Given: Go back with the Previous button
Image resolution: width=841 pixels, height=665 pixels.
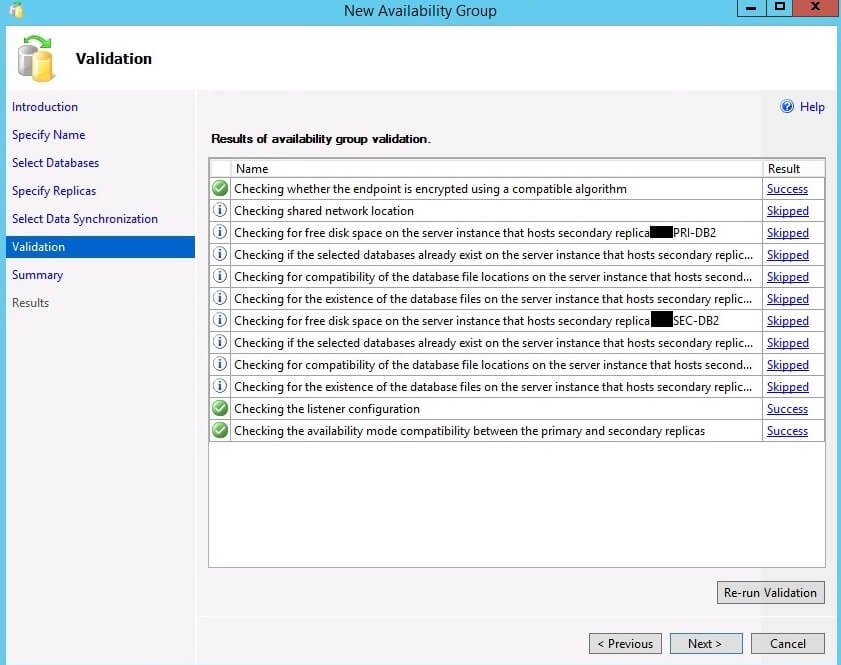Looking at the screenshot, I should point(625,644).
